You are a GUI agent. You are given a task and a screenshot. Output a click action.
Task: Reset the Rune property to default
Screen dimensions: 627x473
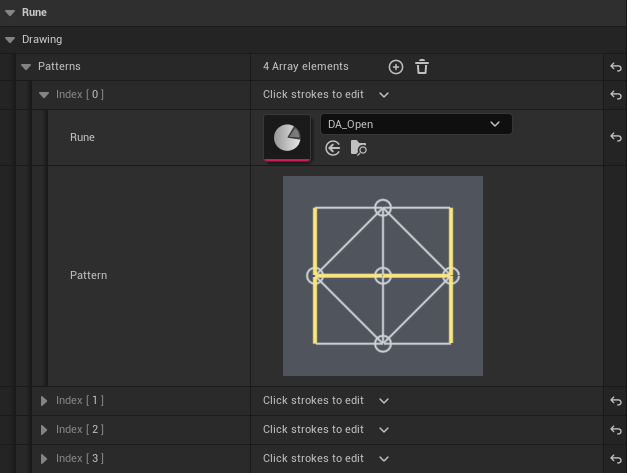(x=616, y=137)
